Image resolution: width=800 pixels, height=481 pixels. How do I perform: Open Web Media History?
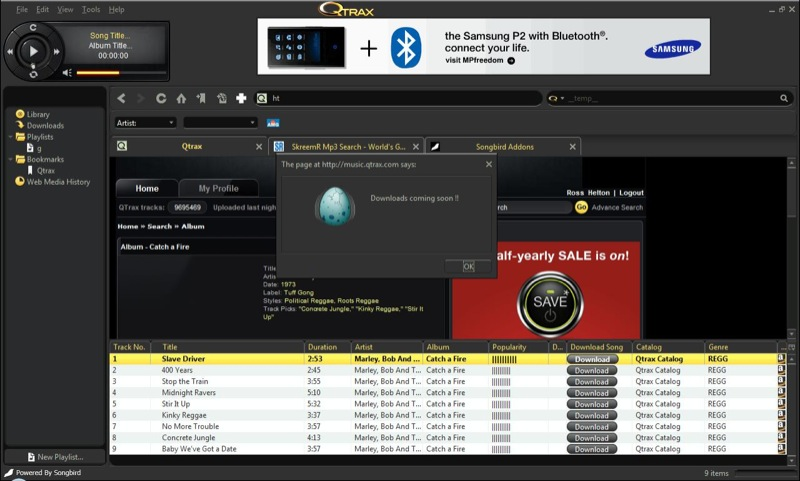point(58,182)
